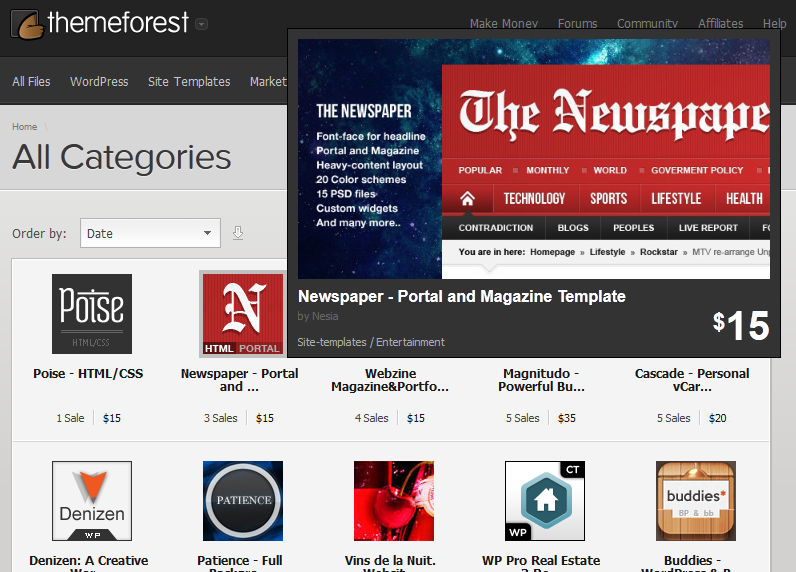Open the Forums link
Viewport: 796px width, 572px height.
click(x=577, y=23)
